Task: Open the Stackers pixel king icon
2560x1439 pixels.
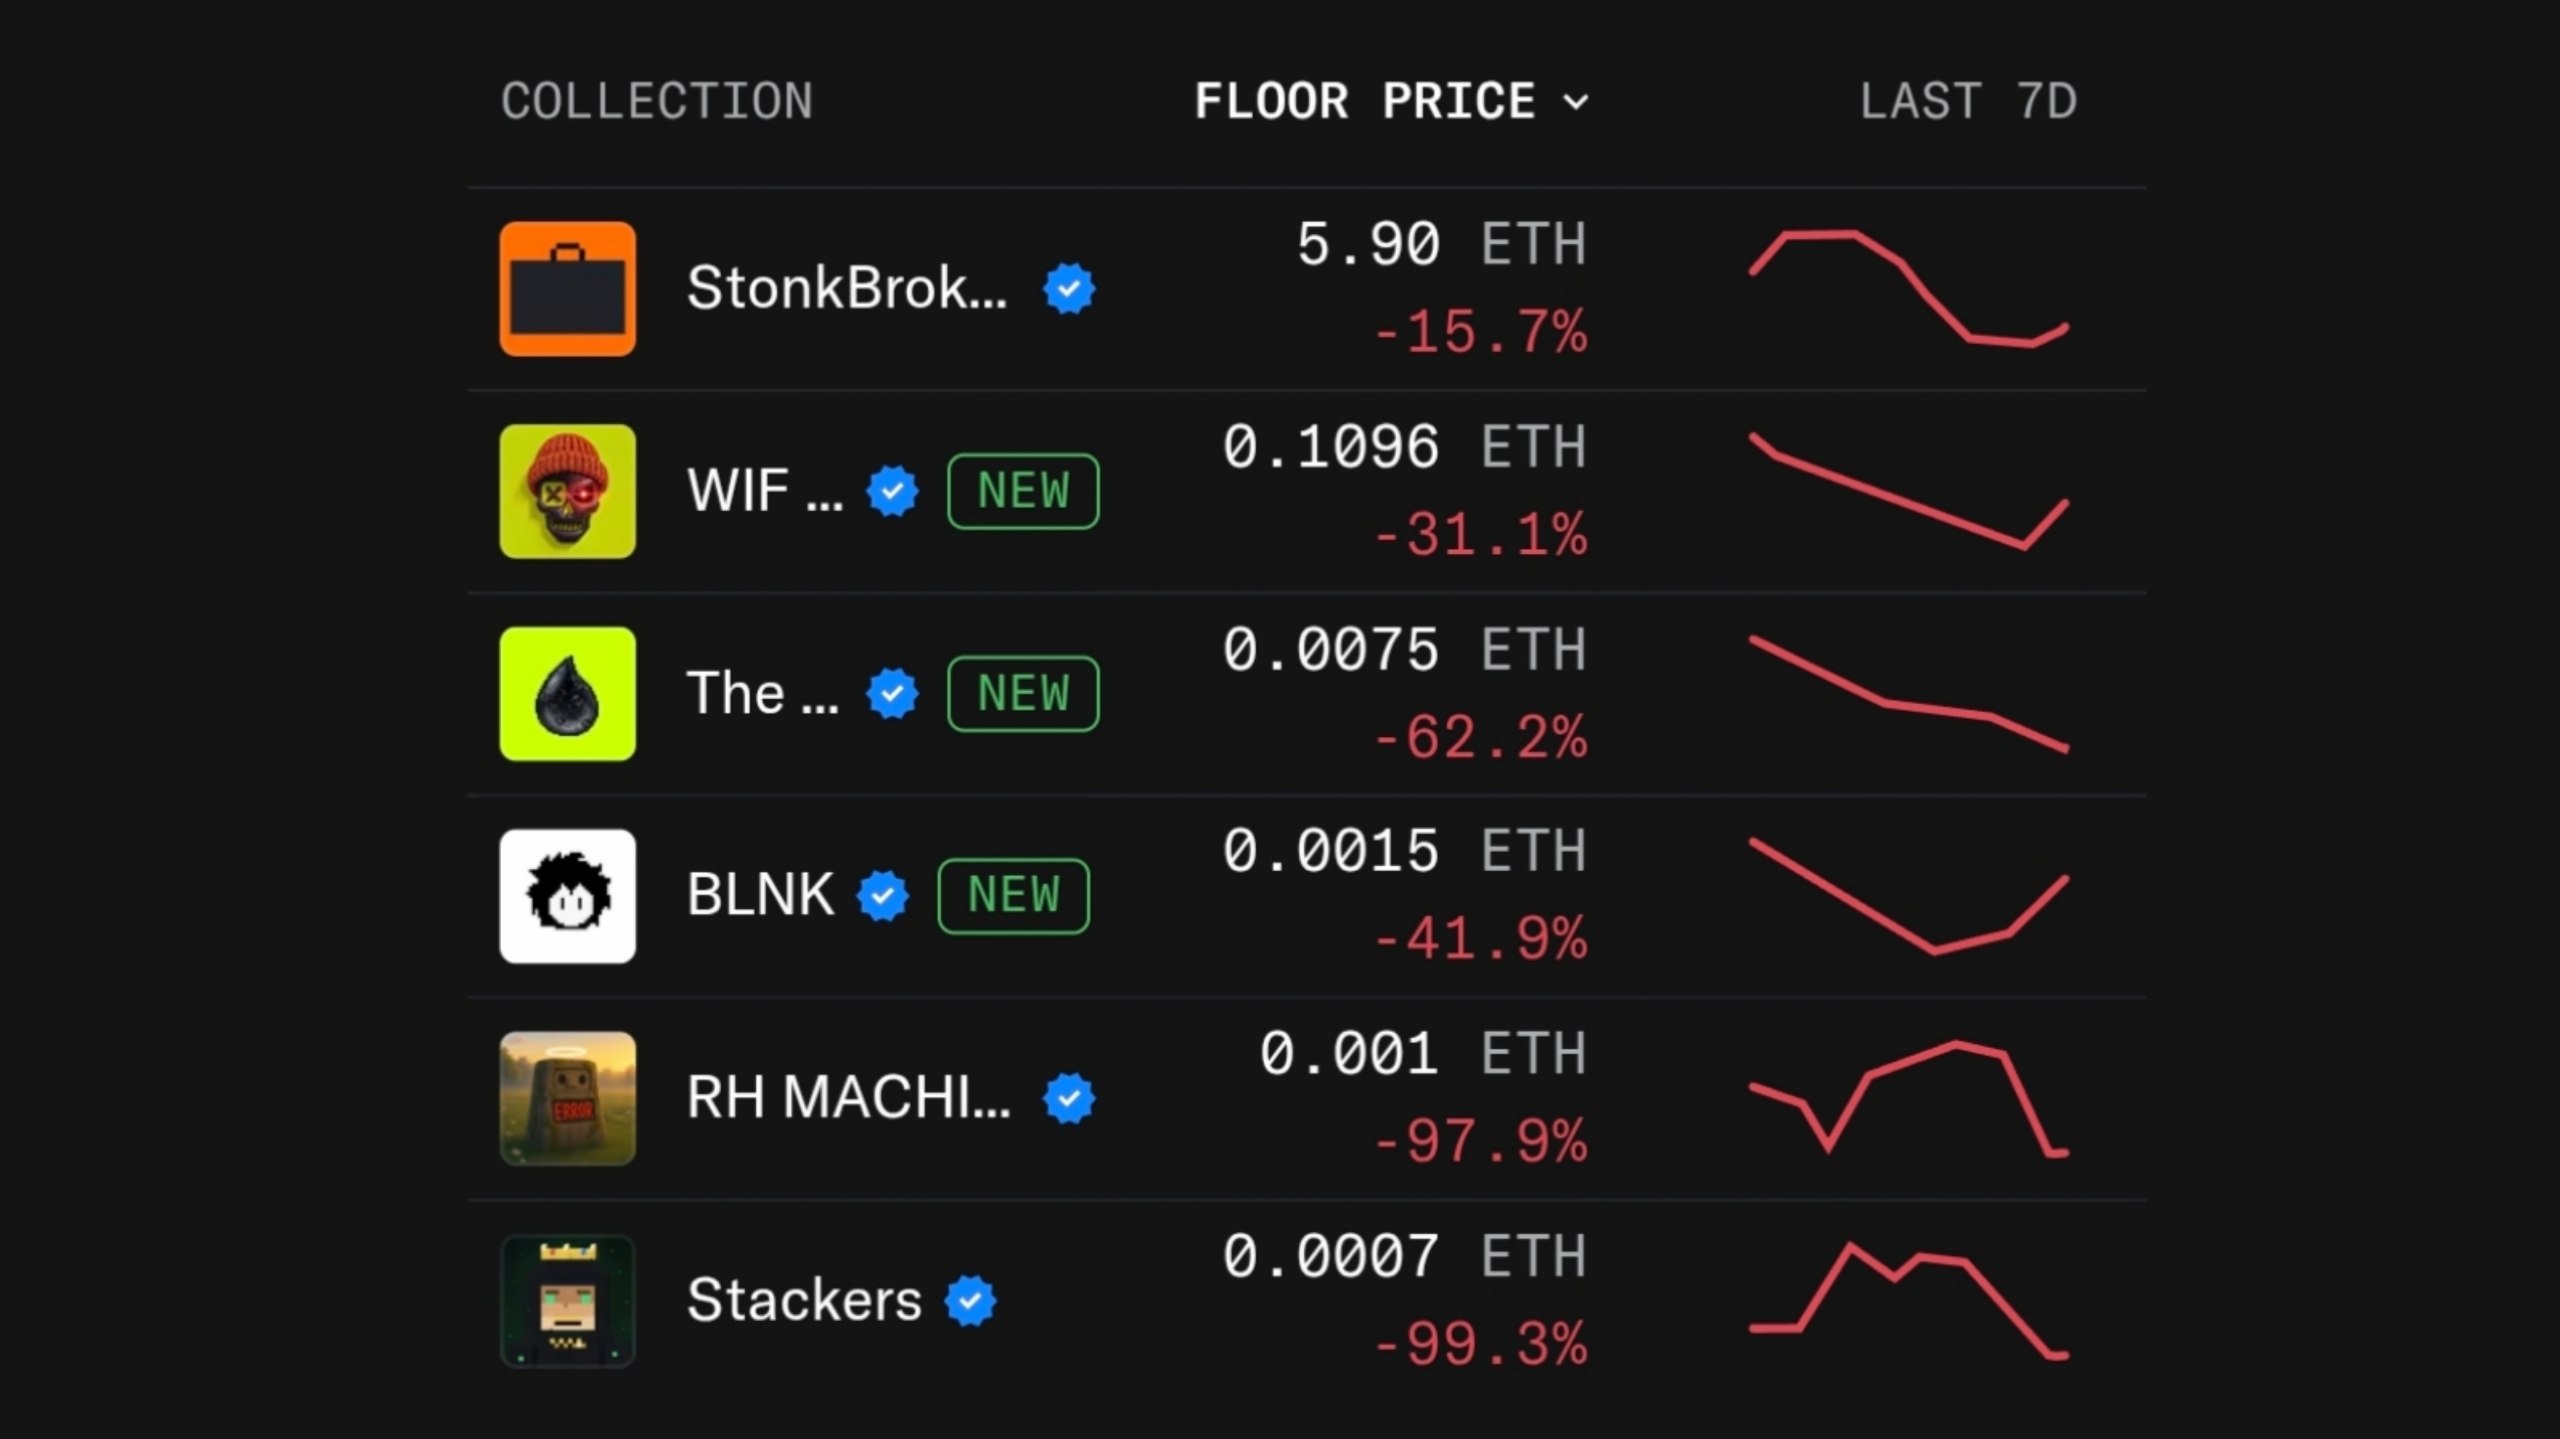Action: pos(567,1301)
